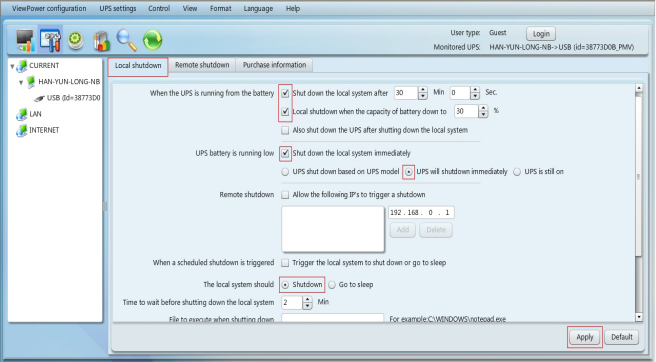Open the View menu
The width and height of the screenshot is (656, 362).
(190, 8)
